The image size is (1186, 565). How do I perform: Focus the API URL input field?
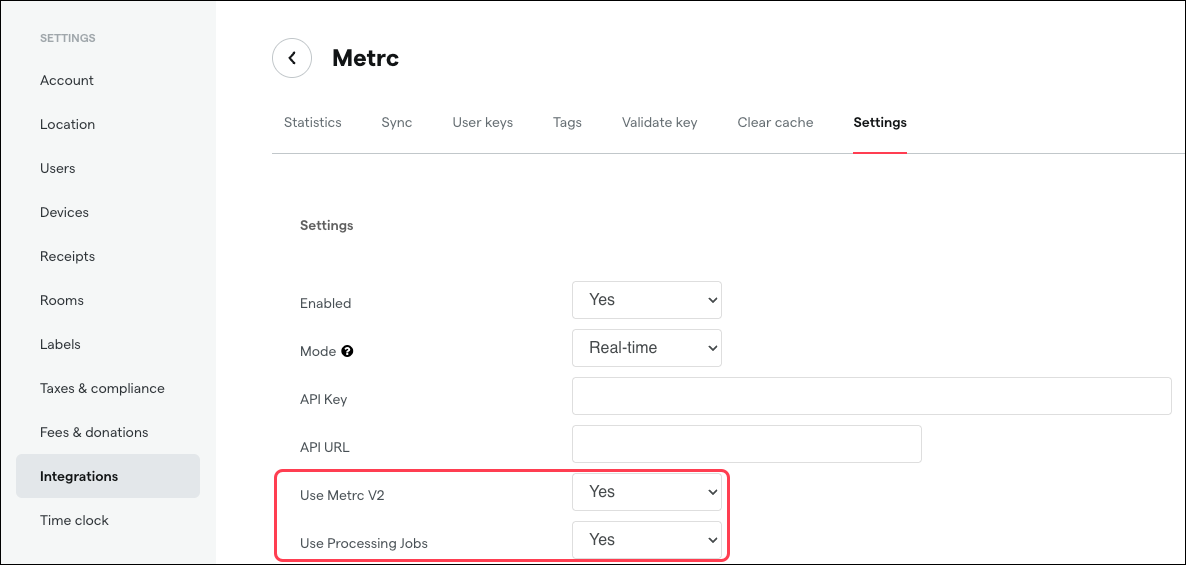(x=747, y=444)
